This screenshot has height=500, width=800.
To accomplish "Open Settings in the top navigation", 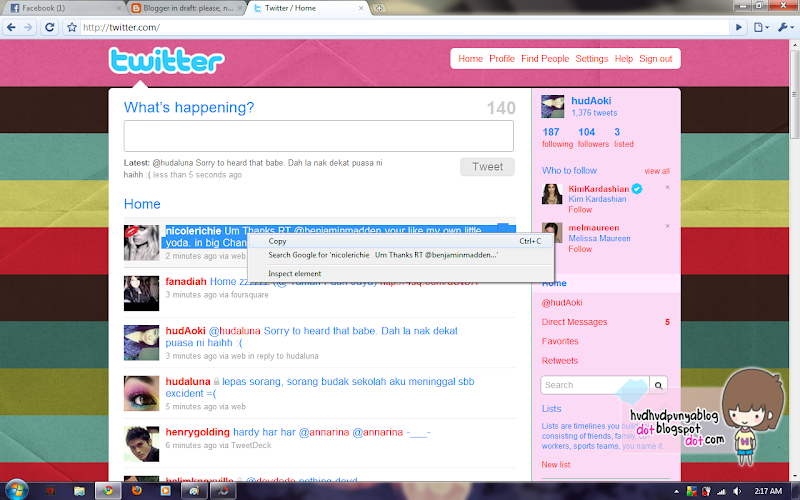I will 592,59.
